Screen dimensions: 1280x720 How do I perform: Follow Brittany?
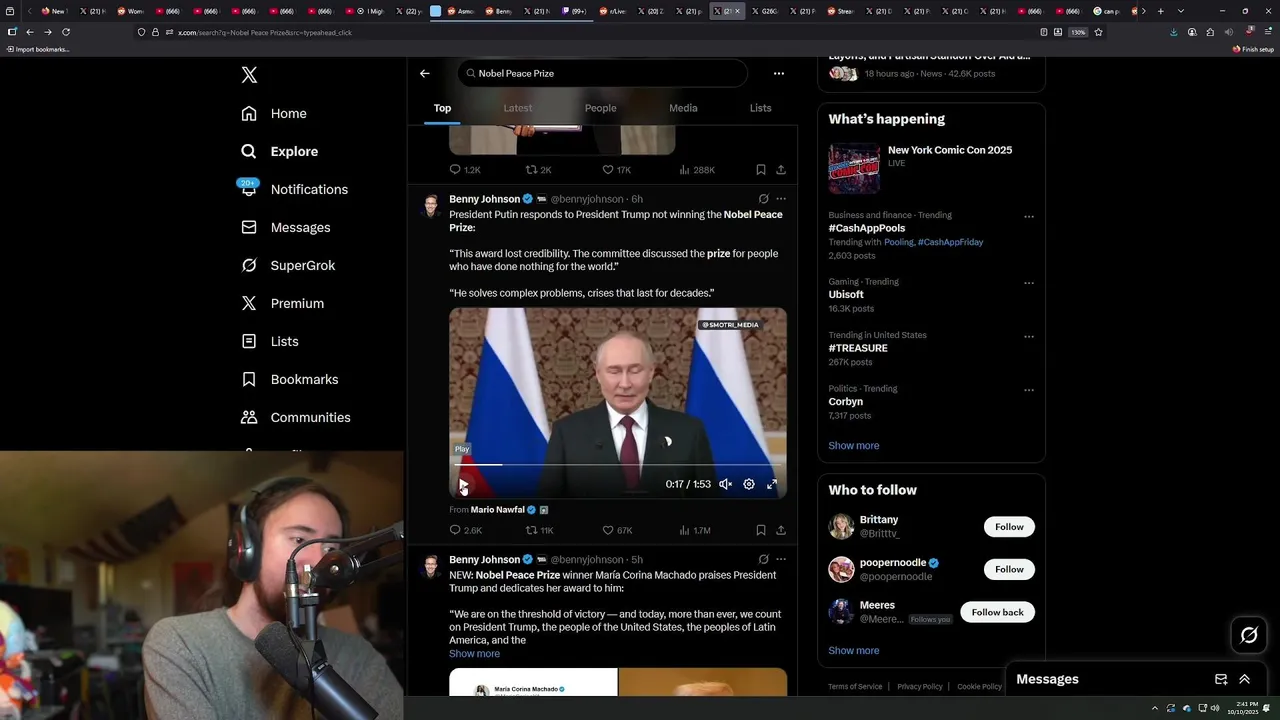coord(1009,527)
